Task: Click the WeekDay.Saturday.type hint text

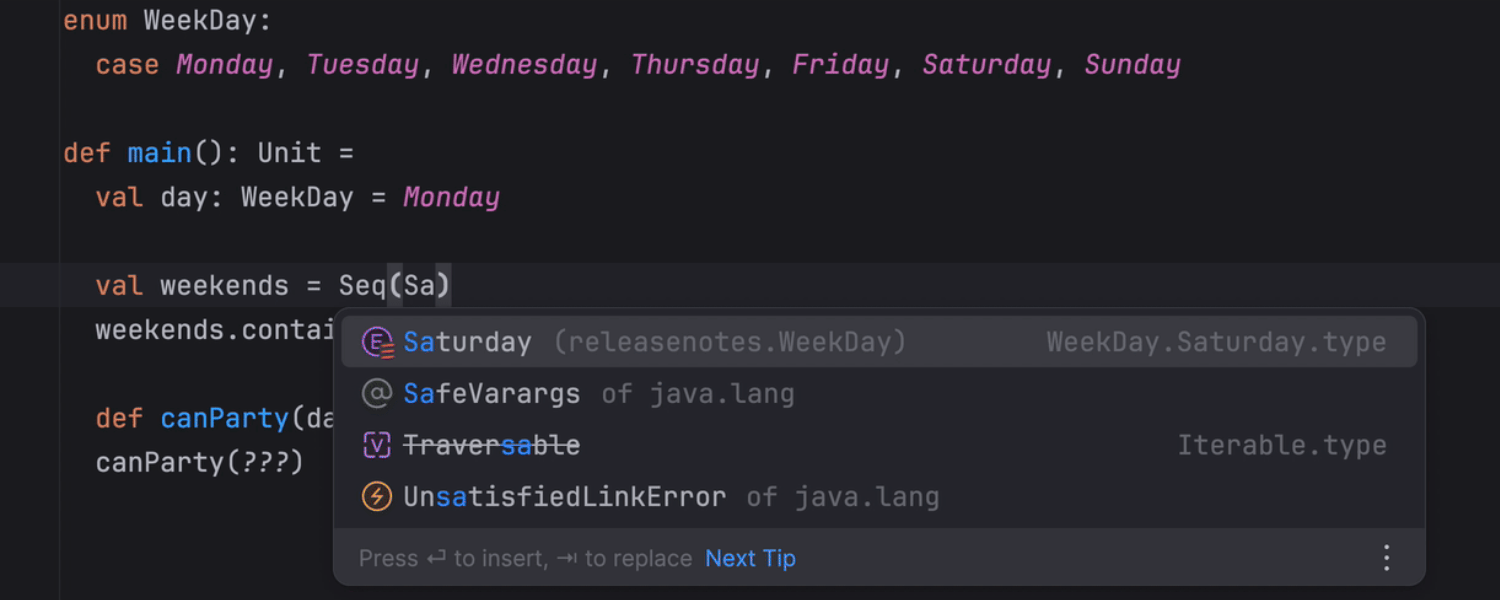Action: click(x=1216, y=342)
